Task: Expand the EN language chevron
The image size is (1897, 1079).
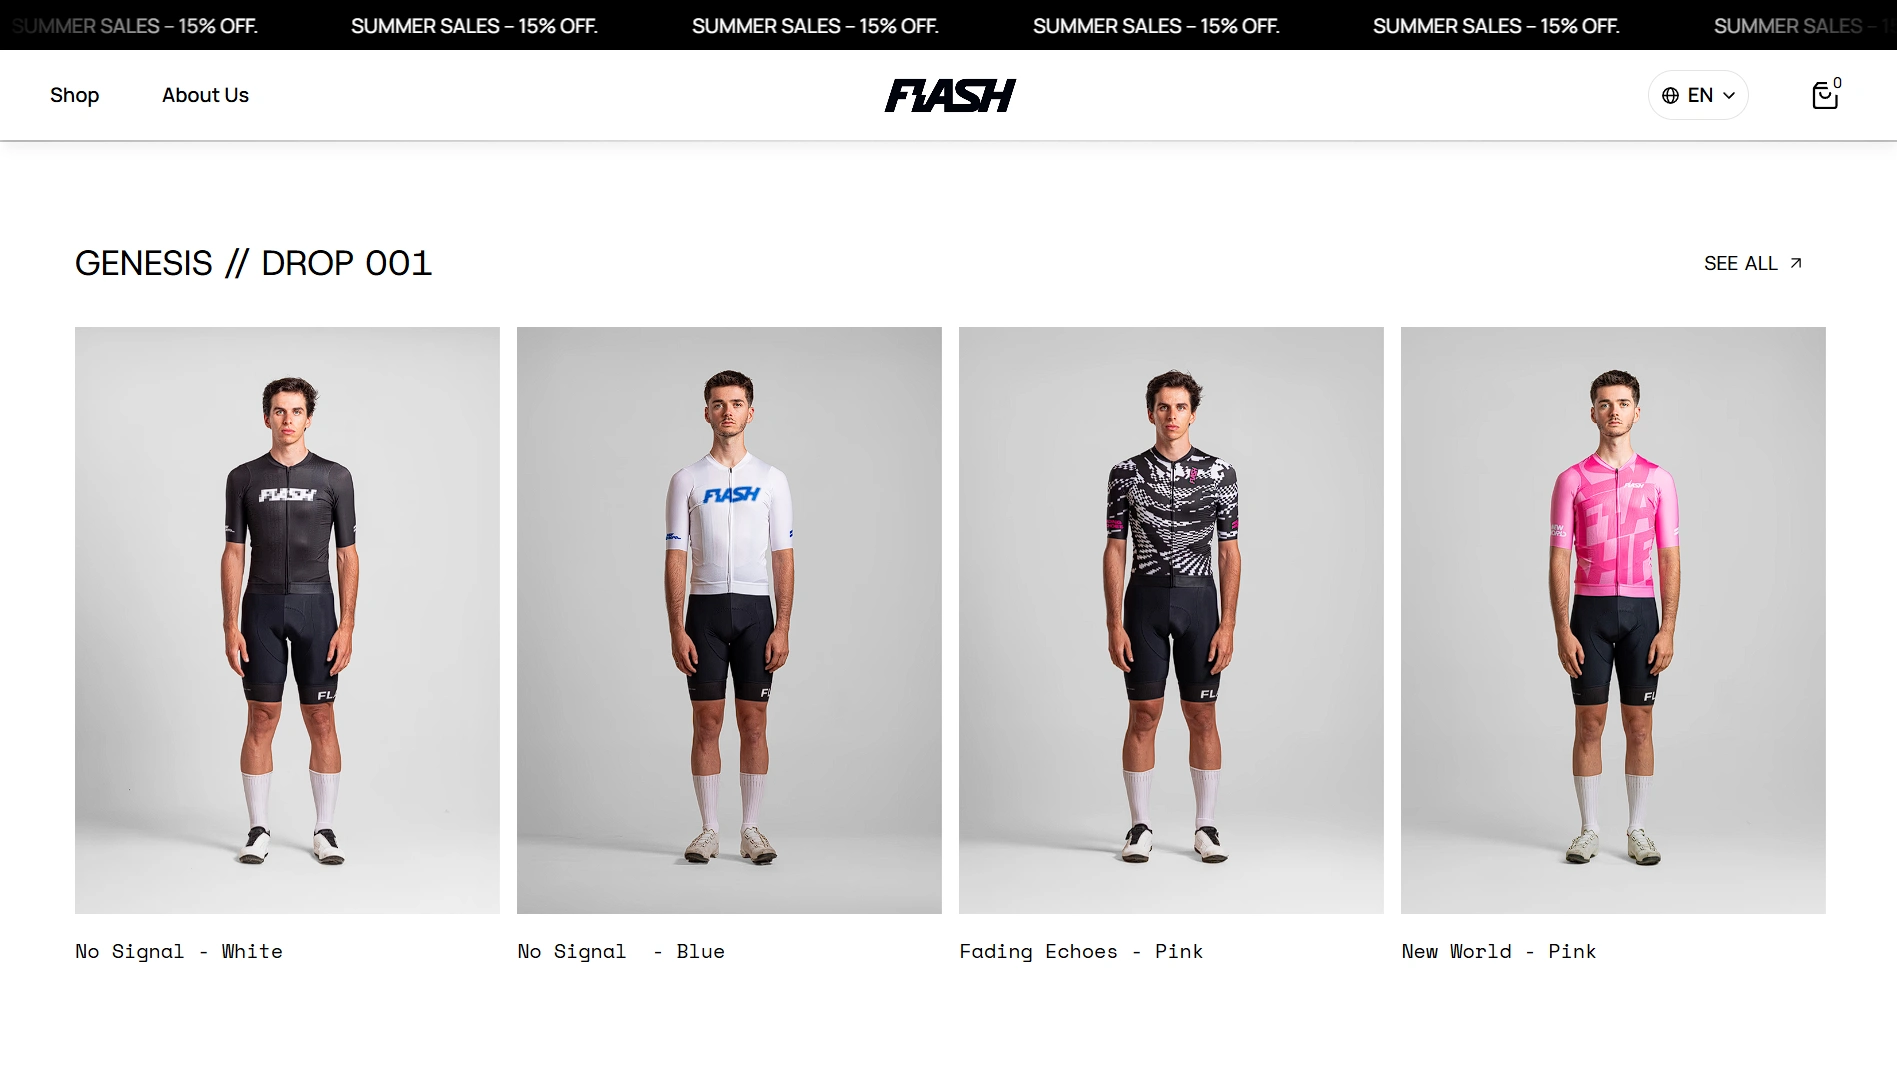Action: click(1729, 96)
